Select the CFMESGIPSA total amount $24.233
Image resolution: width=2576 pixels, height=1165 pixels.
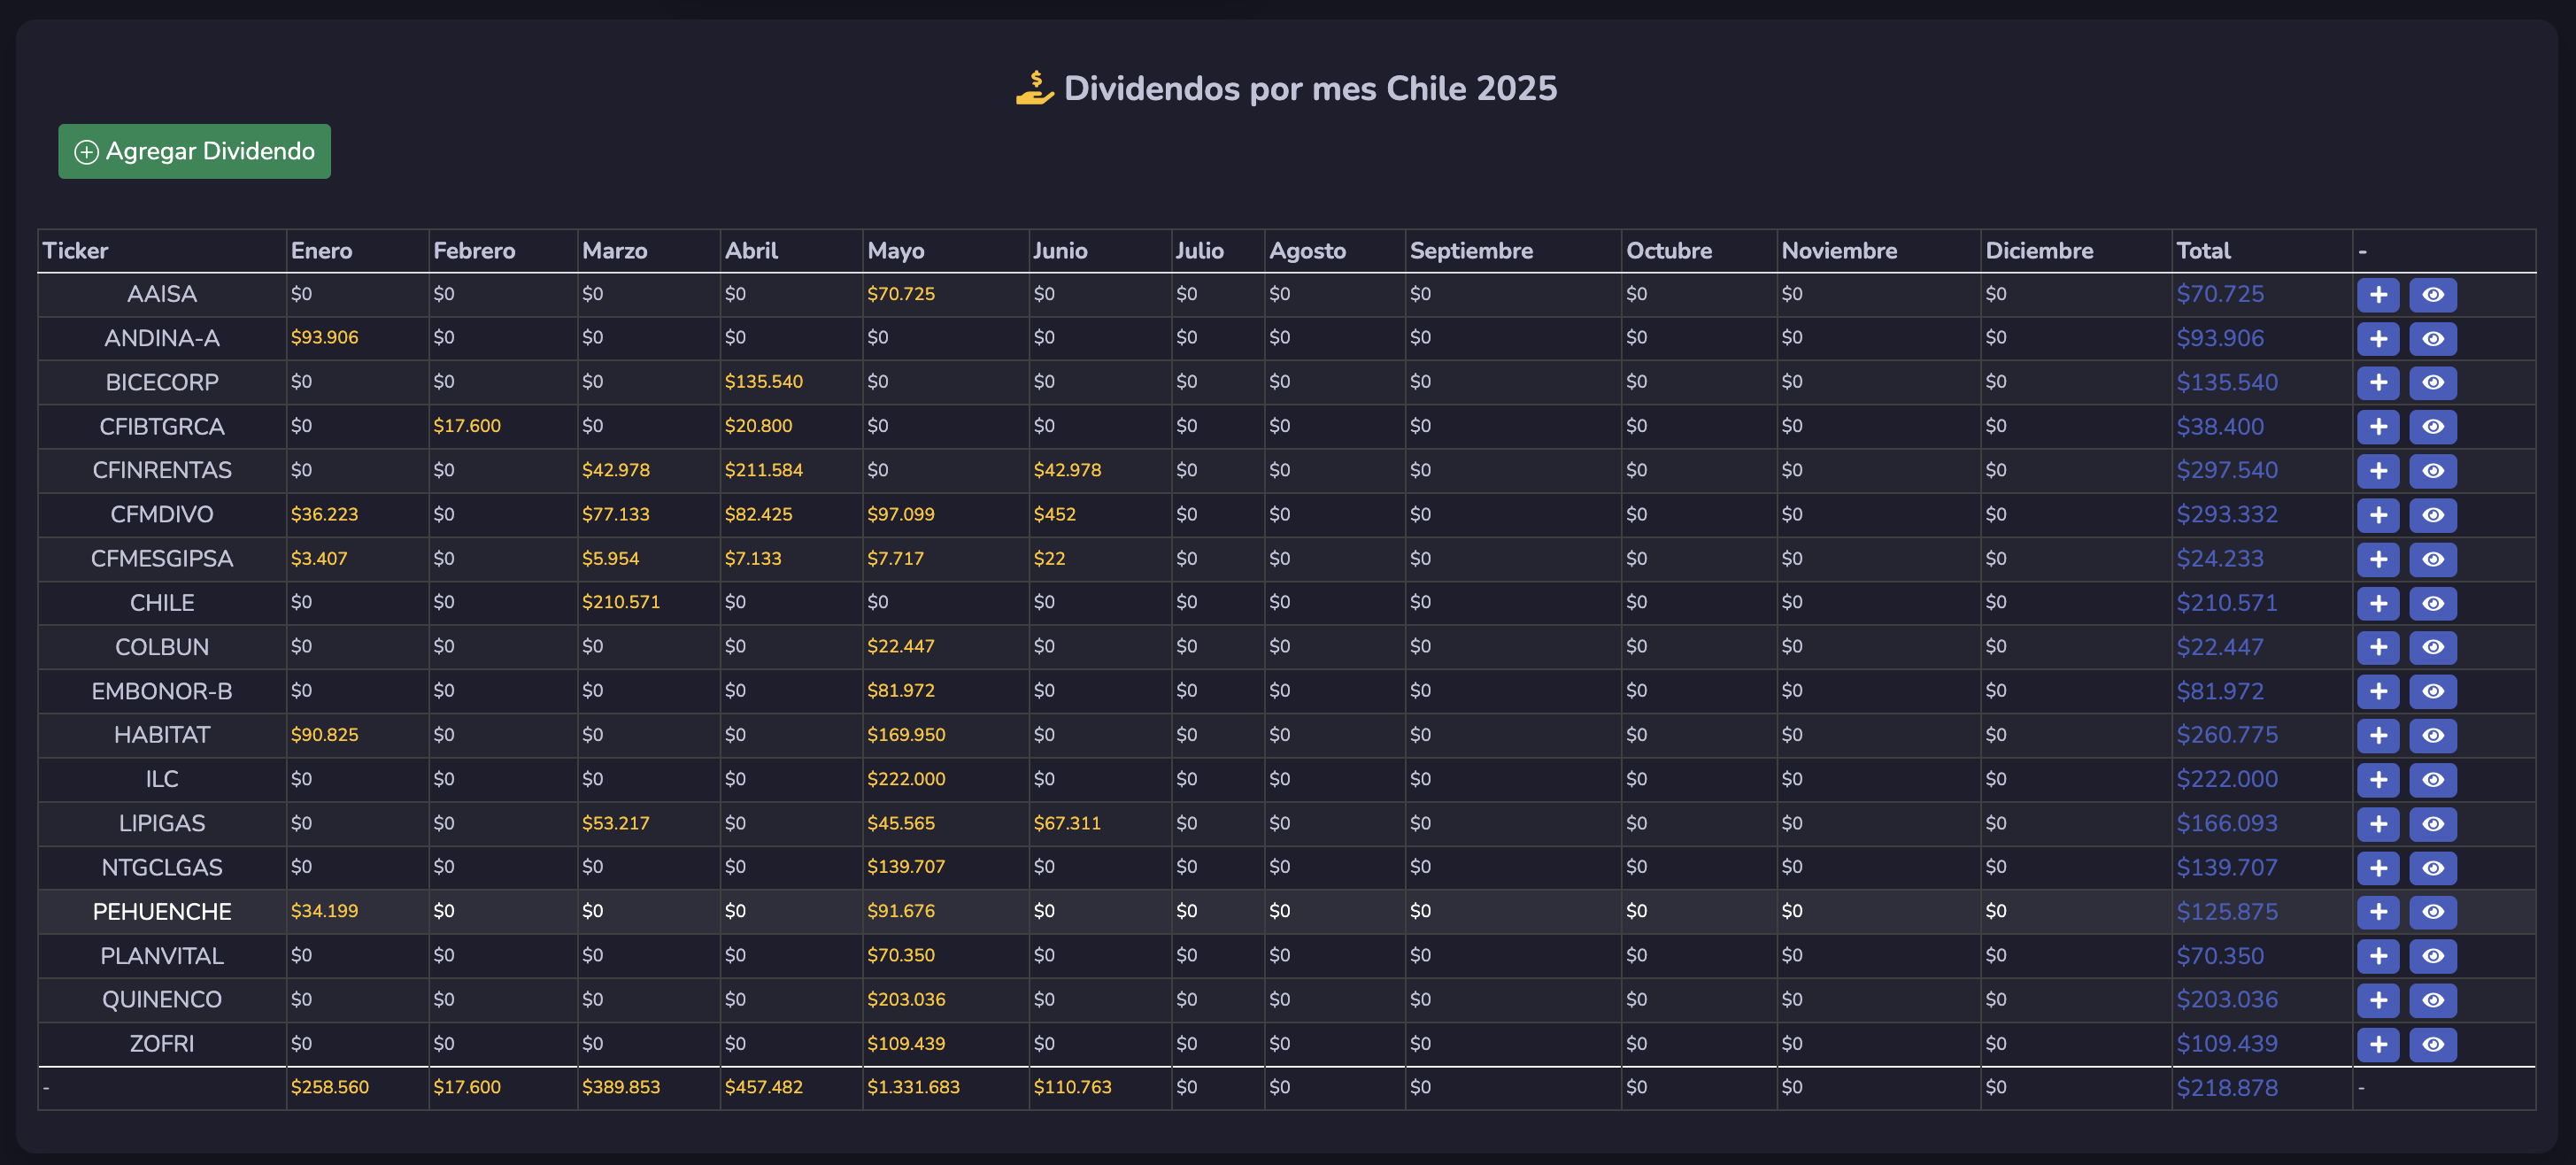[x=2219, y=559]
